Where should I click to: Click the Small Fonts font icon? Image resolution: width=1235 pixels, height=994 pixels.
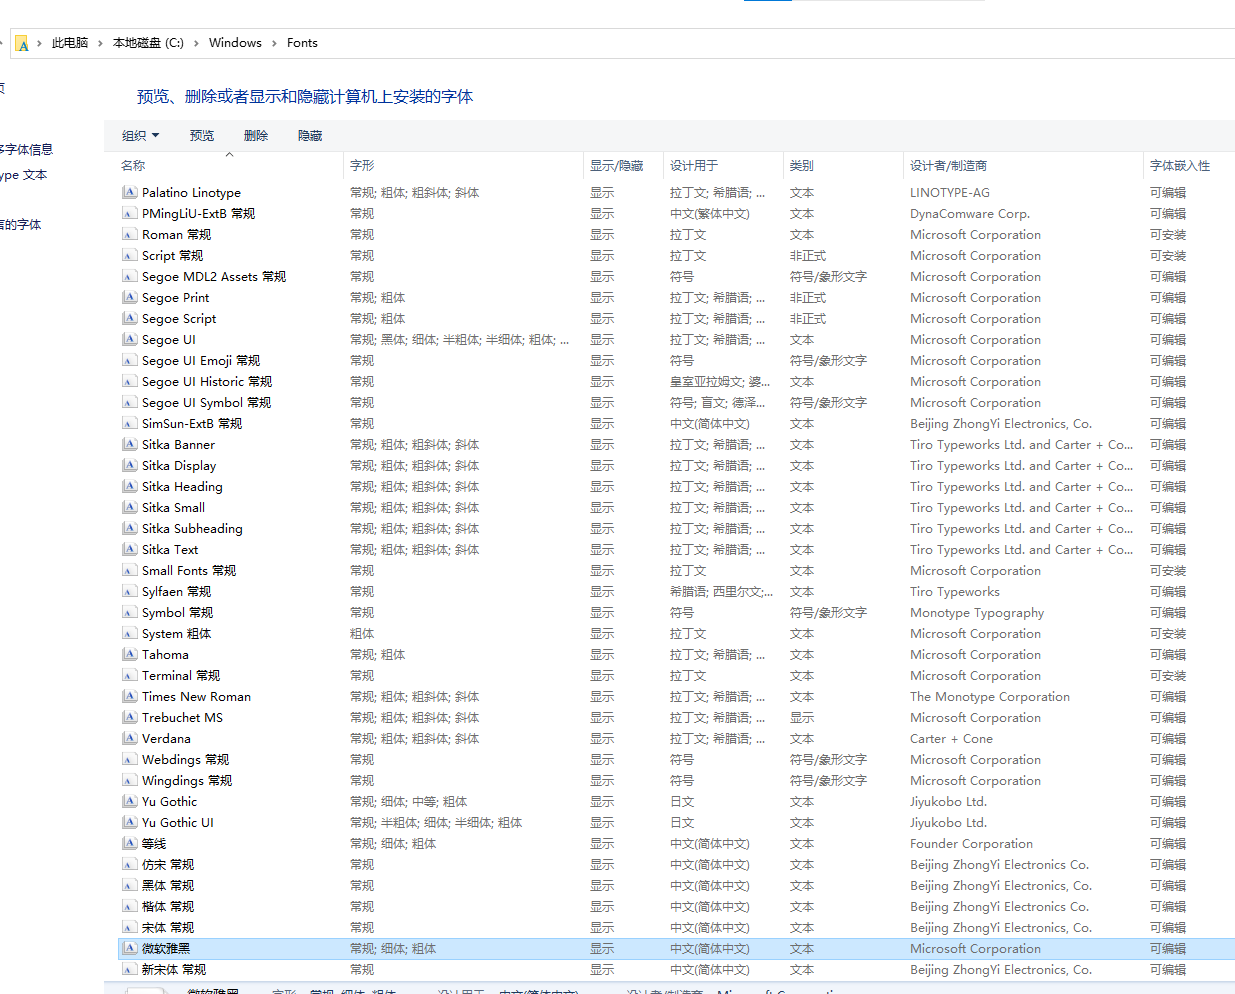130,570
